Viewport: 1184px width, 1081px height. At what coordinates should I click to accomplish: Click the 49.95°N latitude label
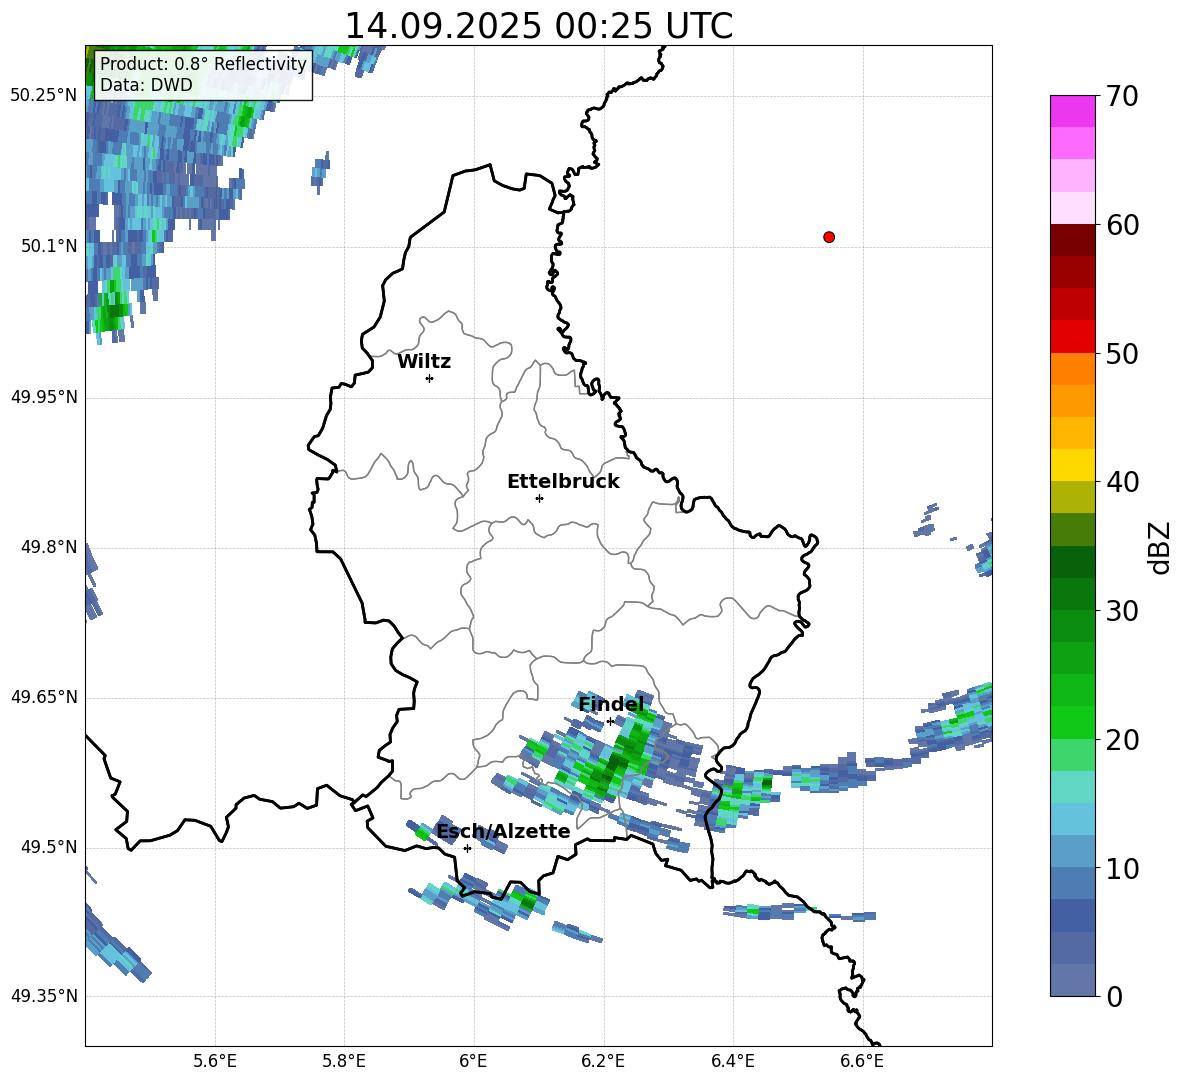[x=44, y=396]
